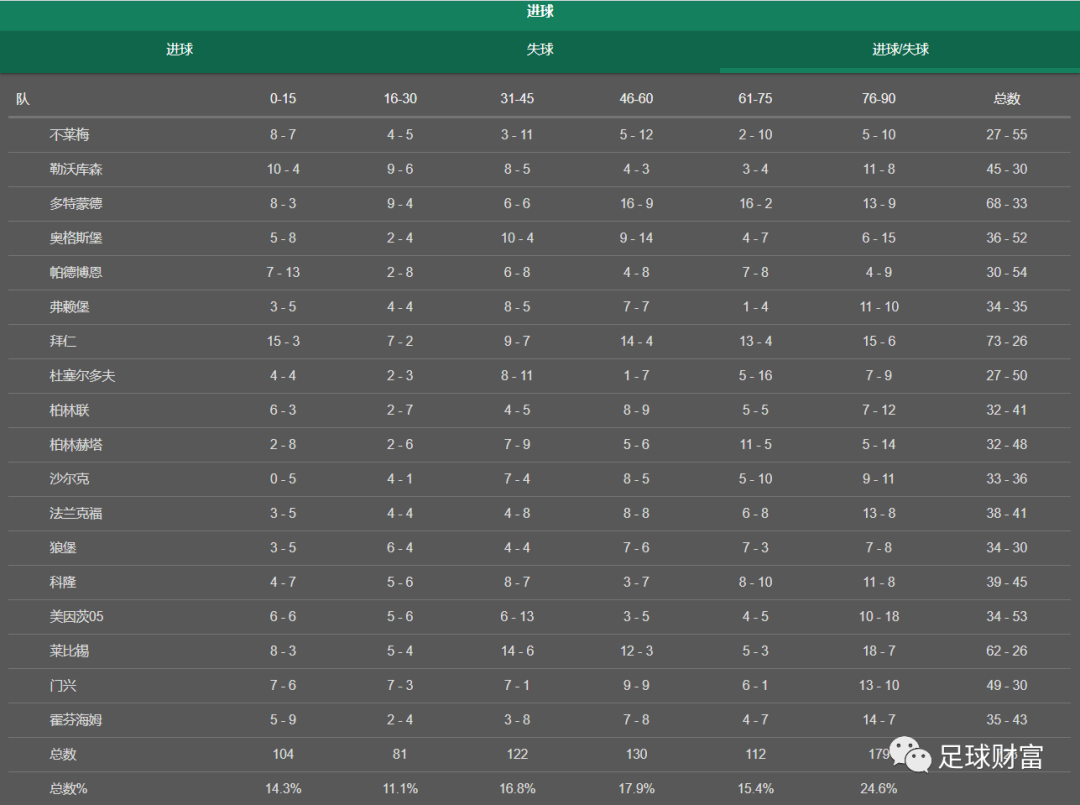Click 不莱梅 total value 27 - 55
The height and width of the screenshot is (805, 1080).
(1006, 135)
